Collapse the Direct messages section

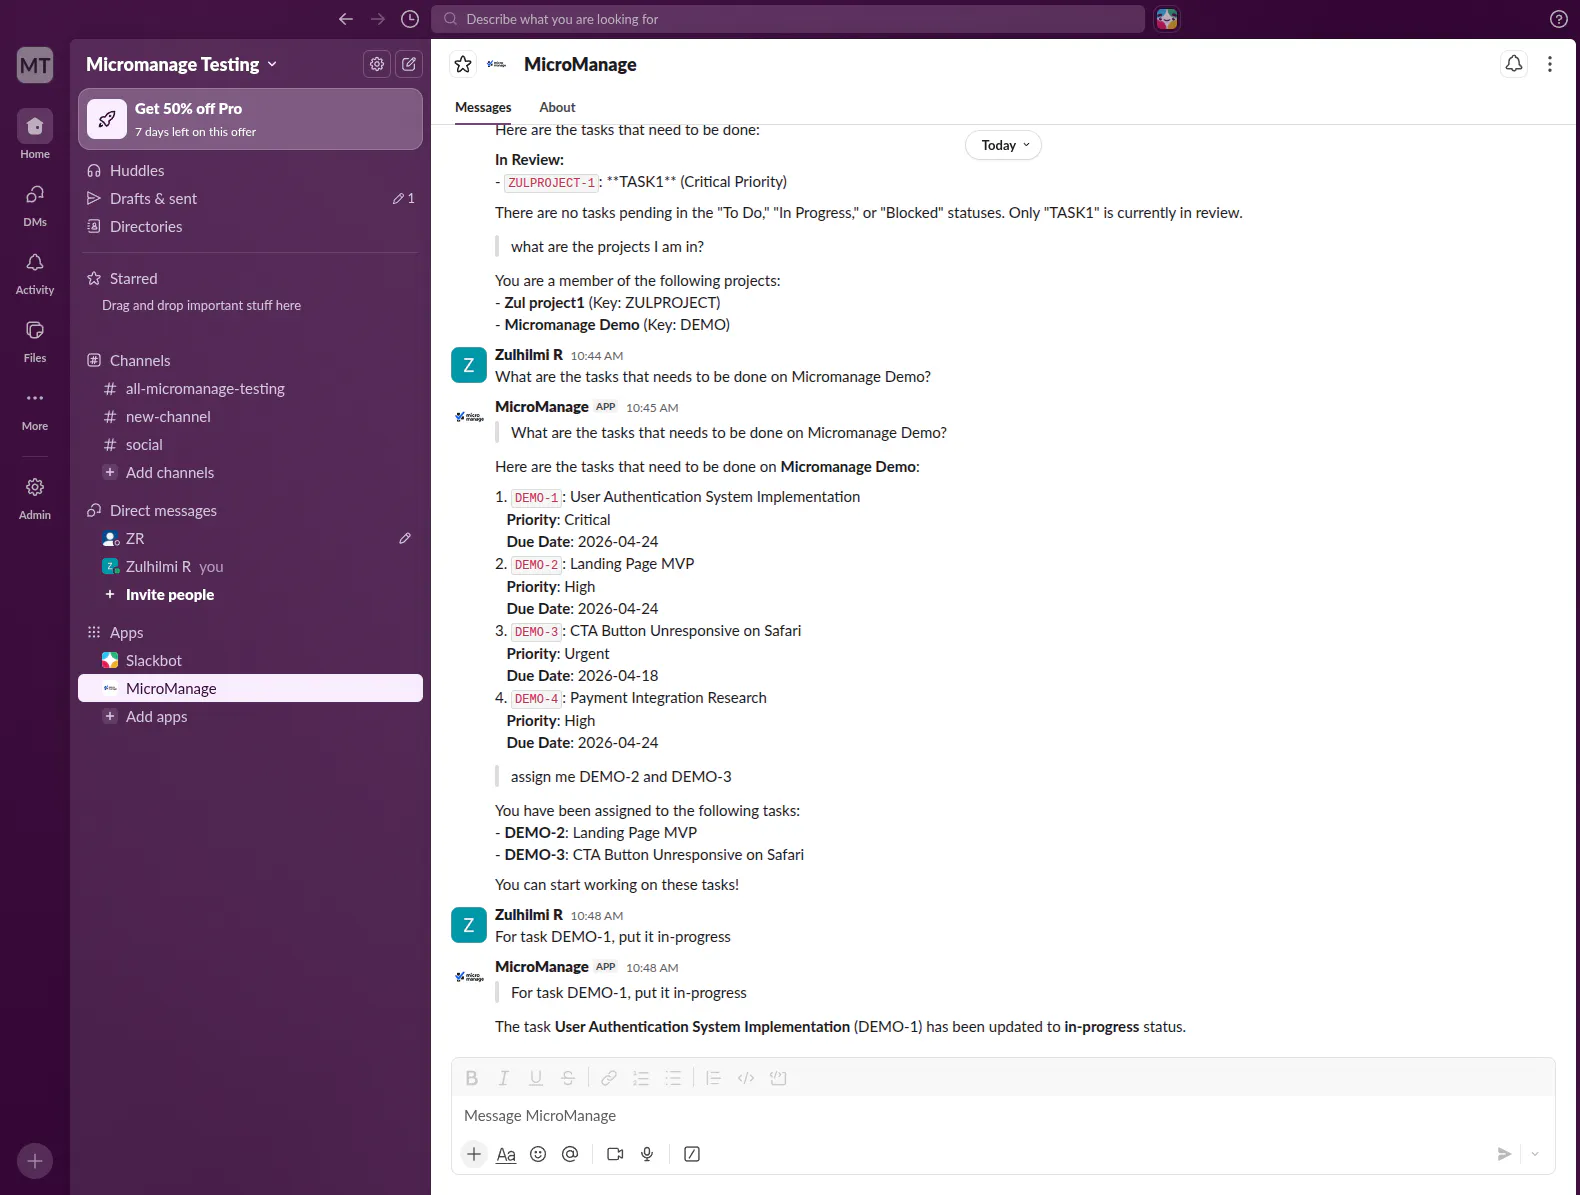[x=163, y=510]
